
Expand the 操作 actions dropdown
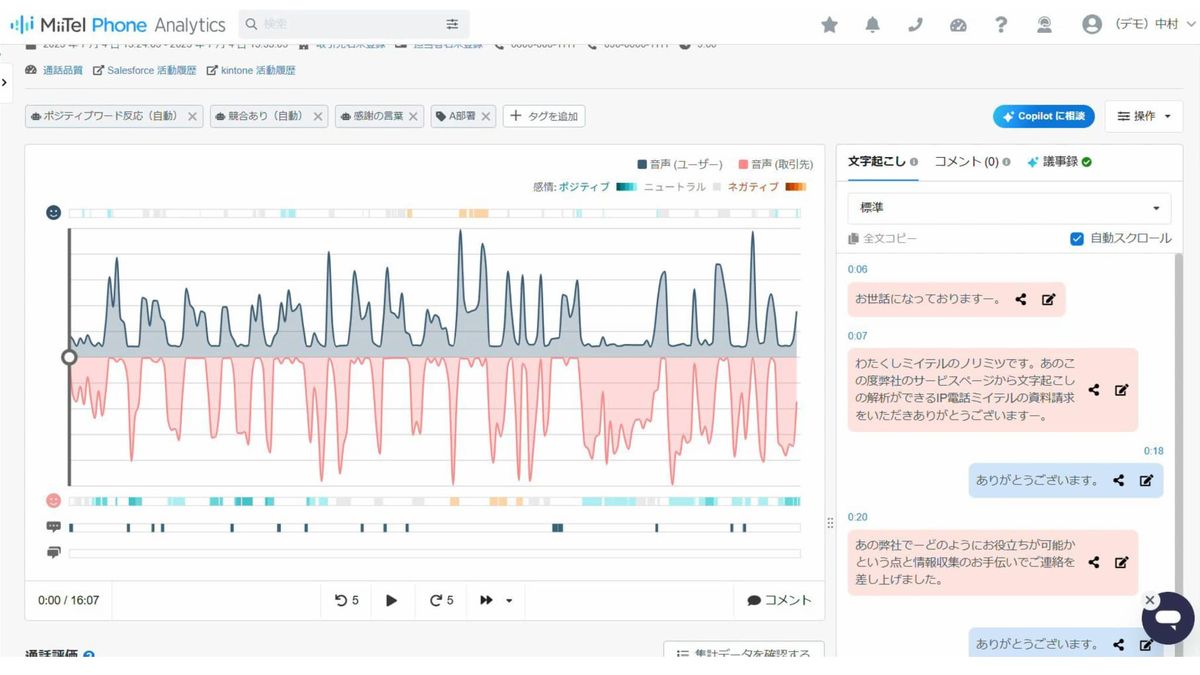pyautogui.click(x=1143, y=116)
